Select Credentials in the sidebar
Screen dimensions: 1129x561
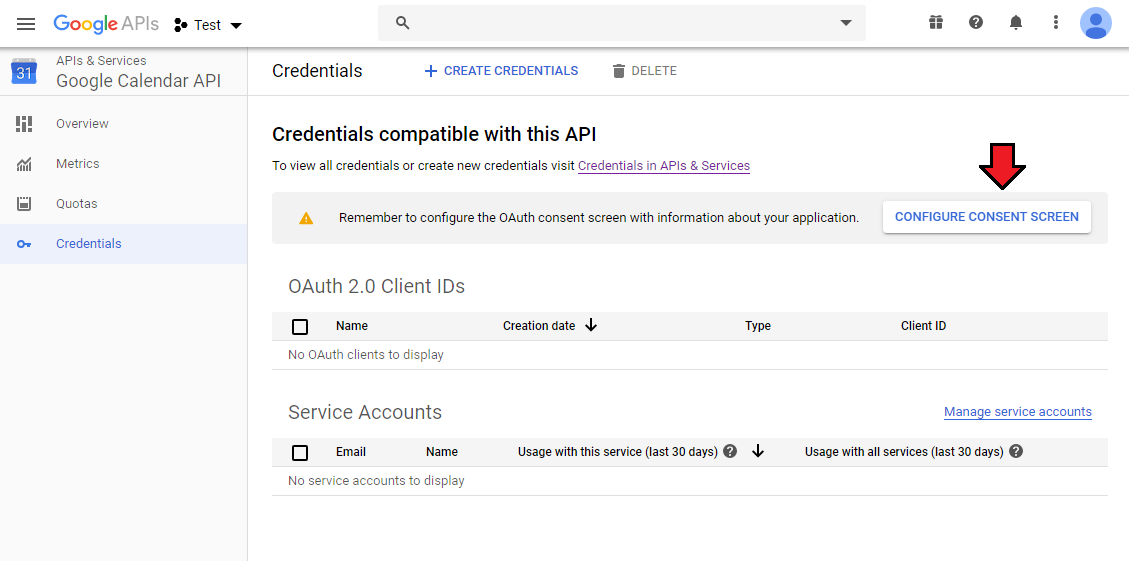pos(123,243)
